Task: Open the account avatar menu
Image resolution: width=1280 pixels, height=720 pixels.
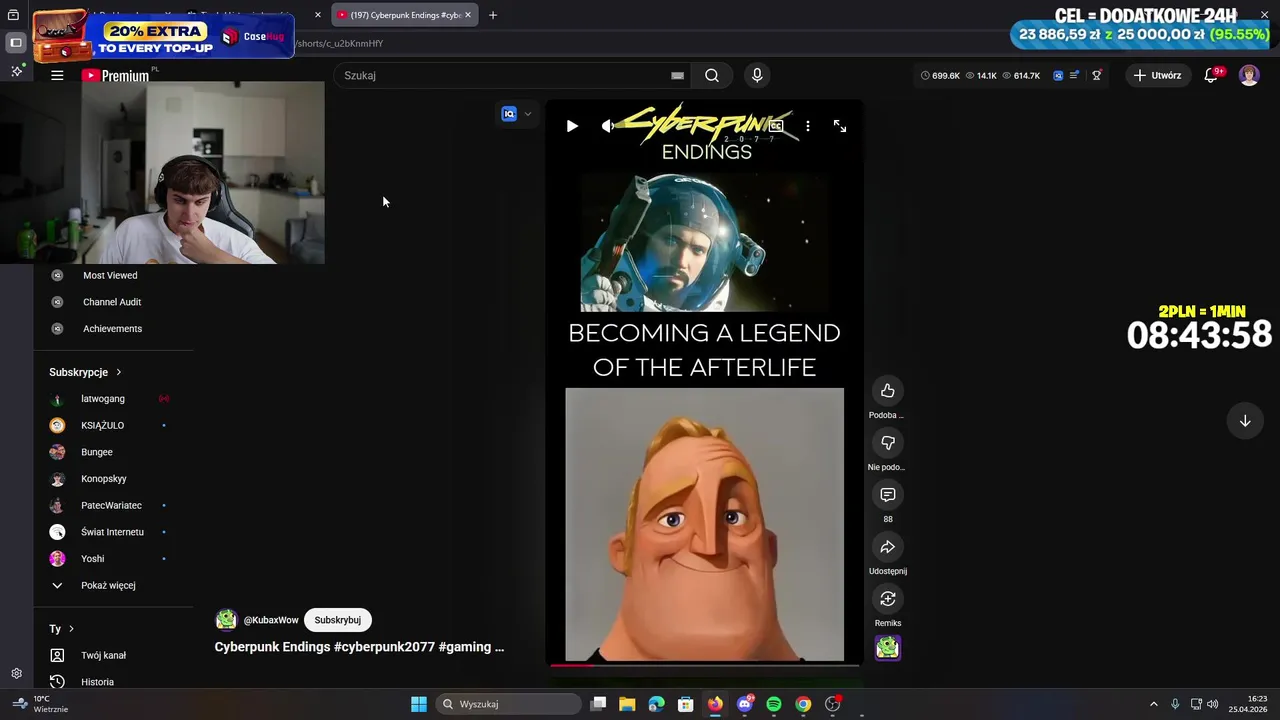Action: (1249, 75)
